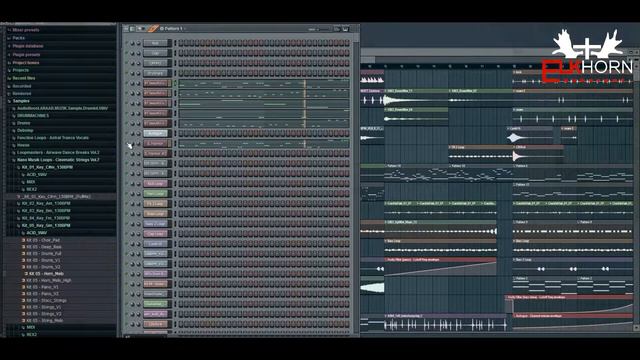This screenshot has width=640, height=360.
Task: Select 'Drums' folder in browser
Action: (x=23, y=123)
